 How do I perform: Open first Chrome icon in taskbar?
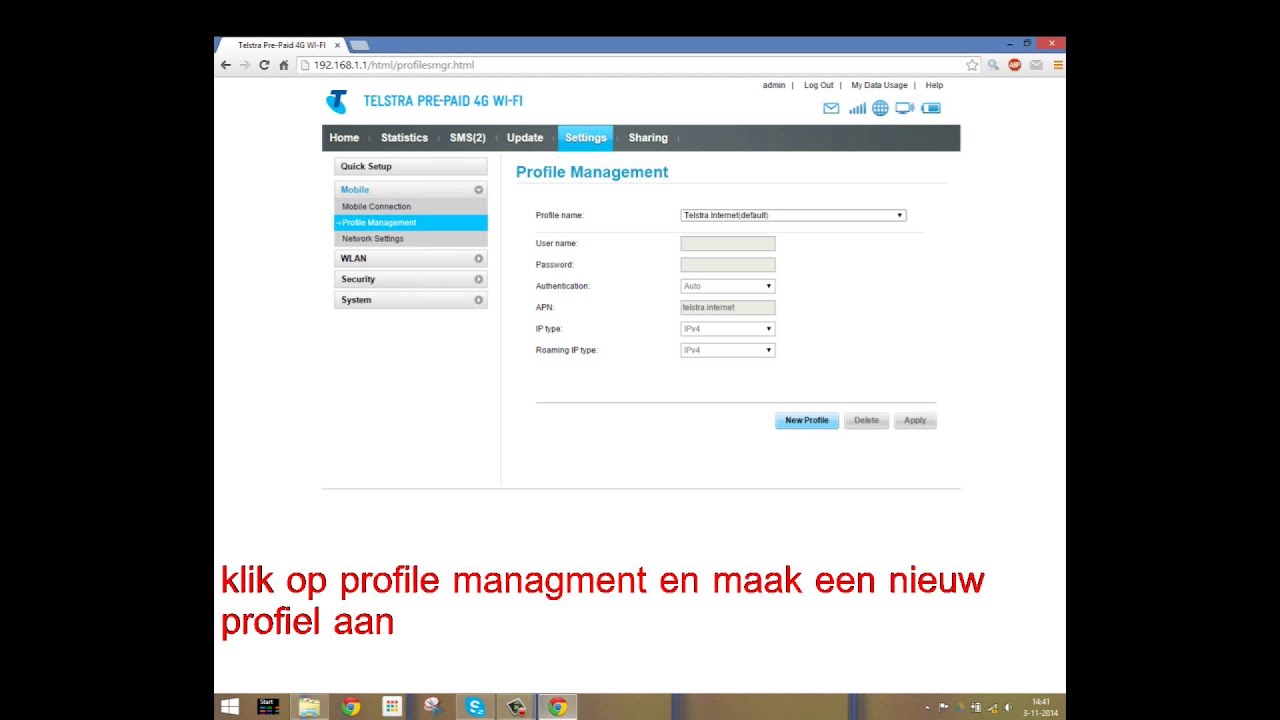[x=350, y=707]
